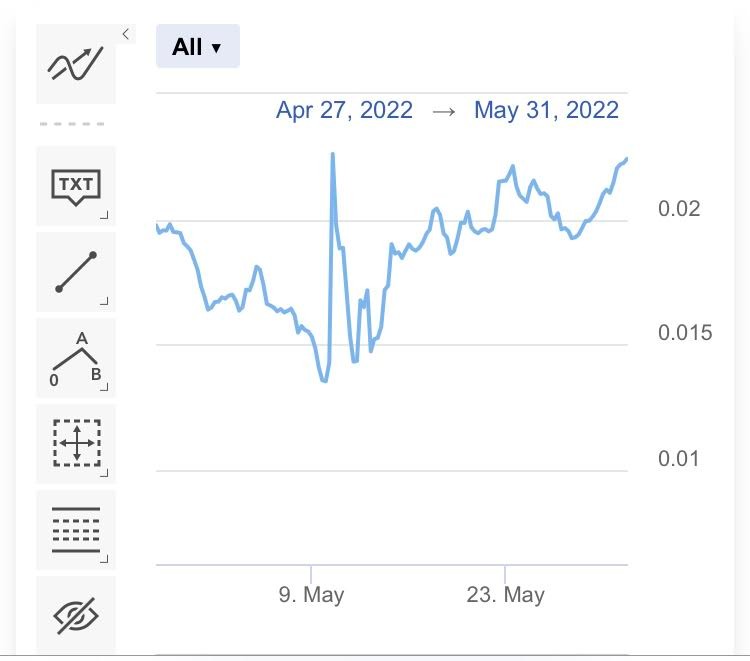Click the May 31, 2022 end date
The width and height of the screenshot is (750, 661).
click(546, 110)
